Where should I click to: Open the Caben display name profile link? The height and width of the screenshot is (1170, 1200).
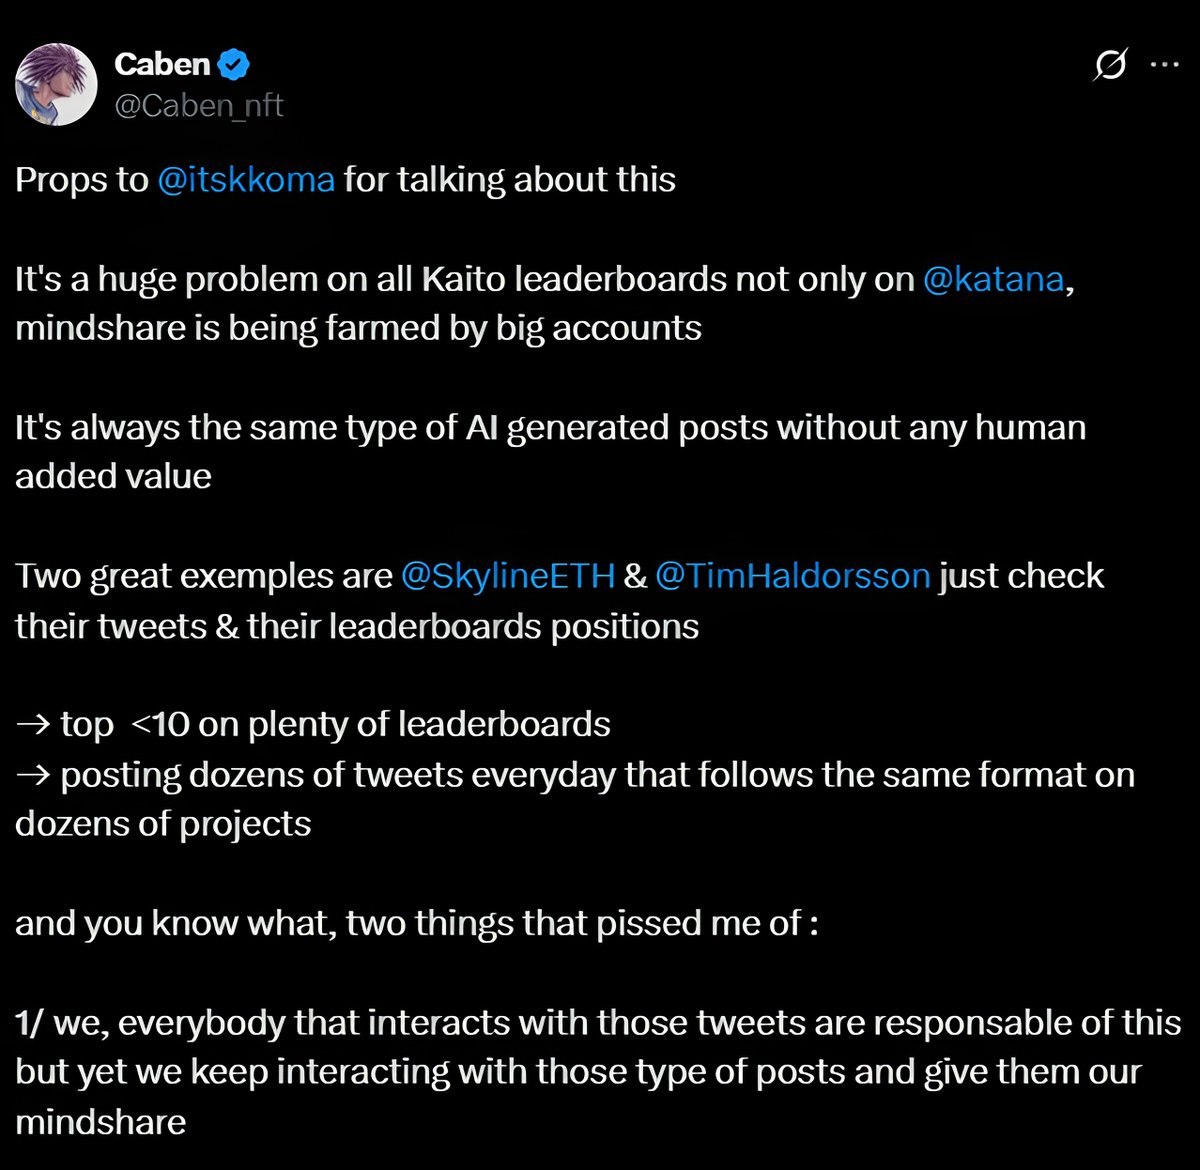(x=162, y=64)
